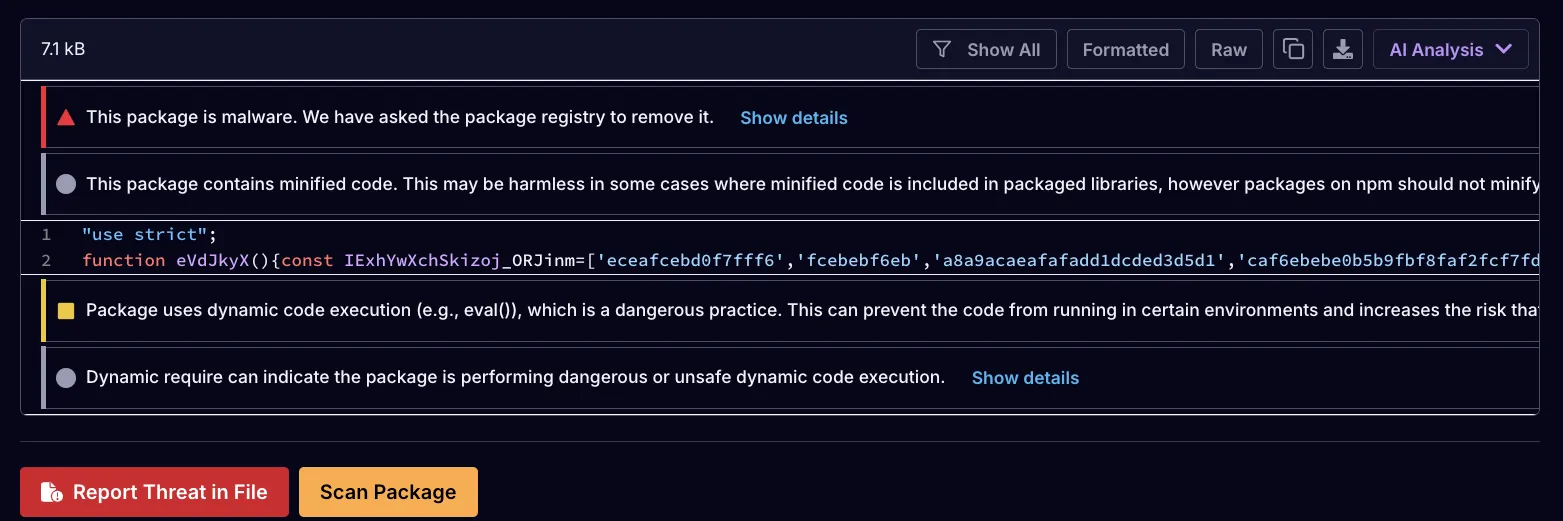This screenshot has height=521, width=1563.
Task: Click the AI Analysis chevron arrow
Action: click(1503, 49)
